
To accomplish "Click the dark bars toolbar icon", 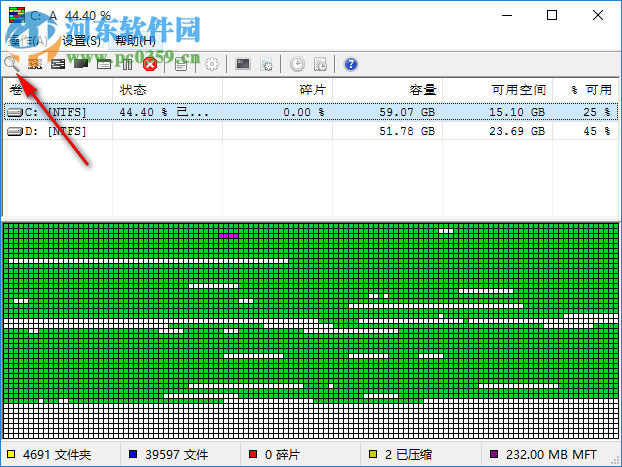I will [x=58, y=64].
